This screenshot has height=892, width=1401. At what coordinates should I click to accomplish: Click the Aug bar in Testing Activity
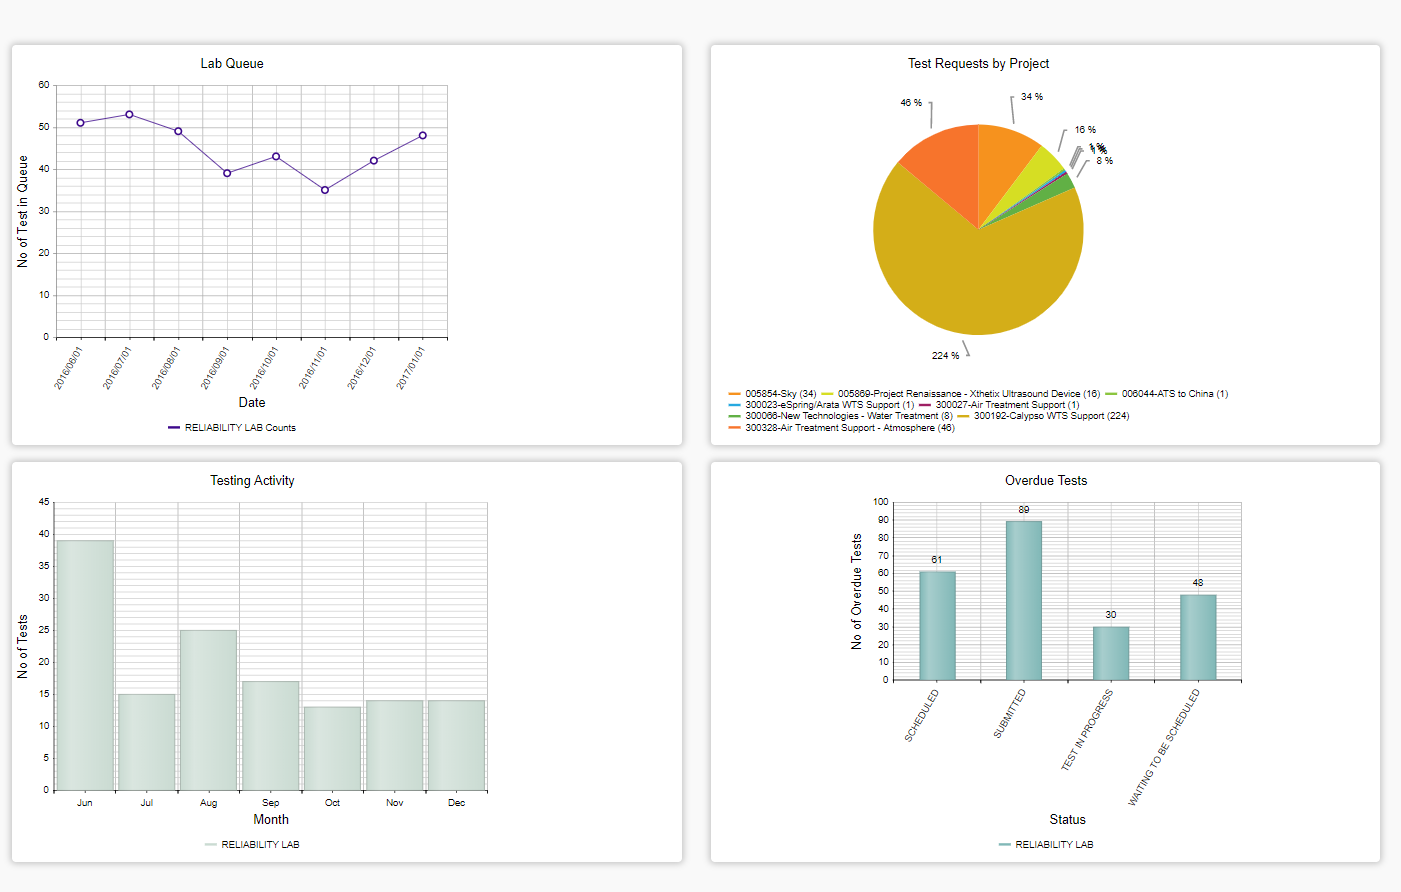208,710
